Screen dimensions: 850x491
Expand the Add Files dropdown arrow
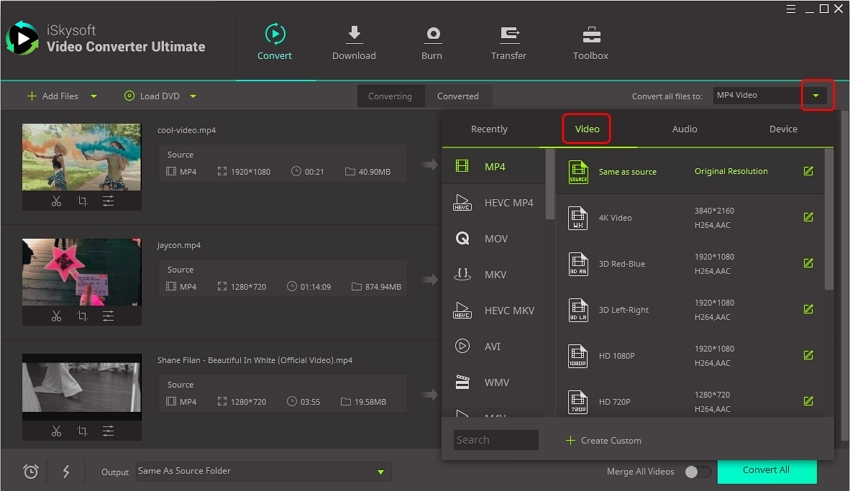[x=94, y=96]
